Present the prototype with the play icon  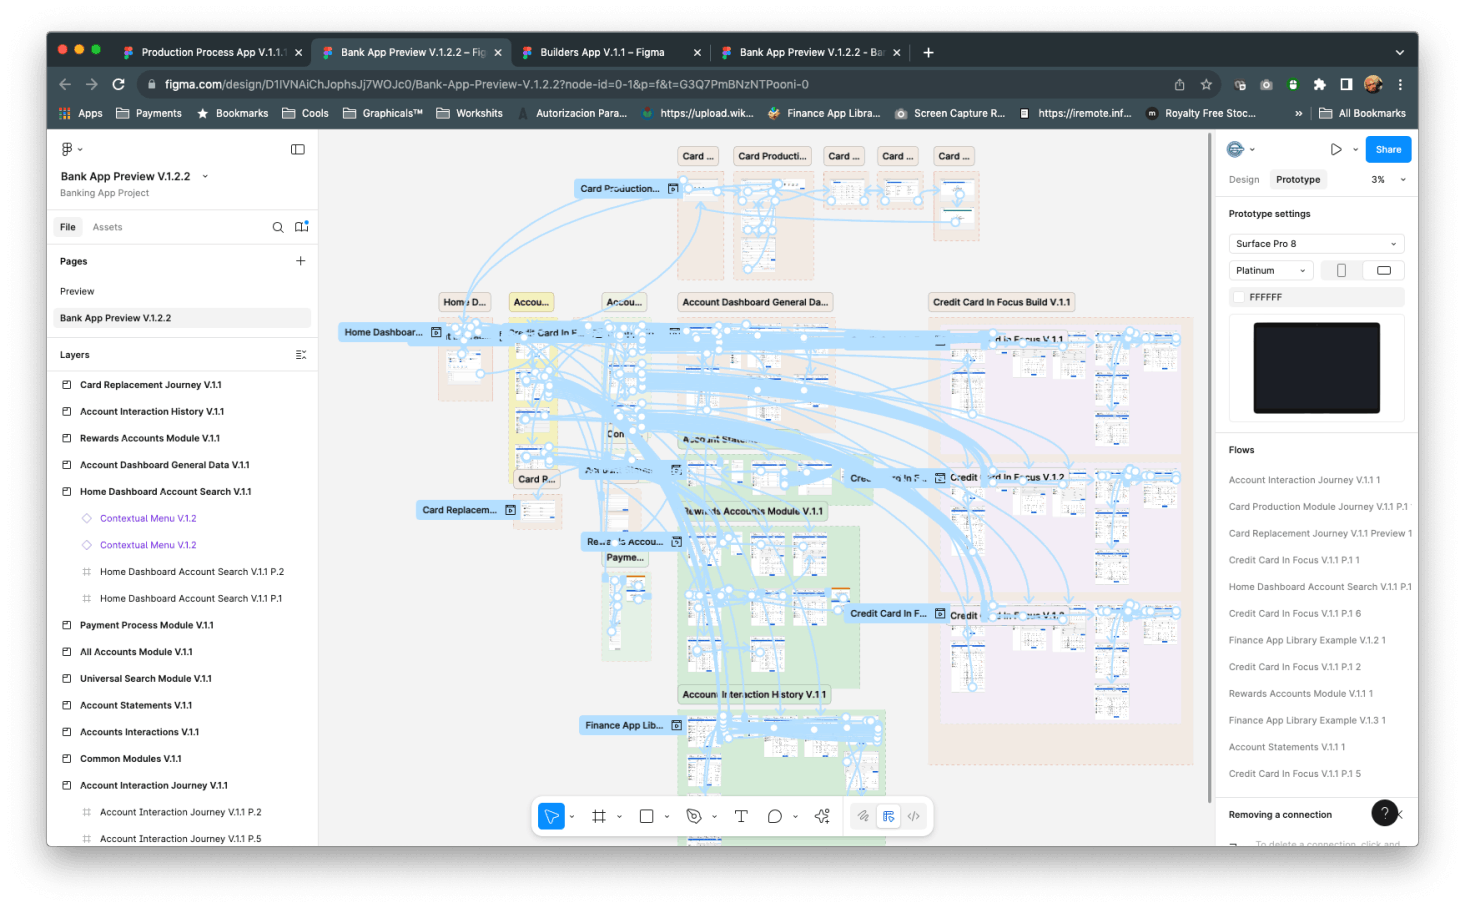pos(1336,150)
